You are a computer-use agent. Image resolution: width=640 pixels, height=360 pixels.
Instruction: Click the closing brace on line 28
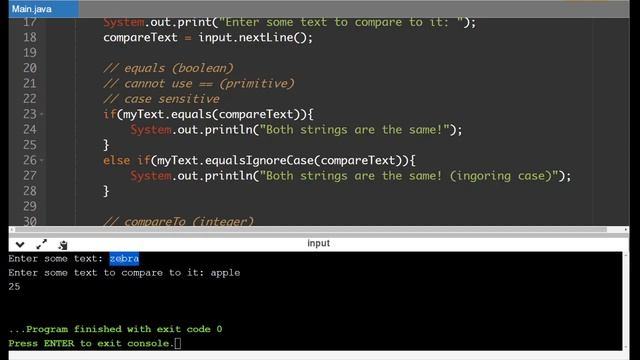106,191
